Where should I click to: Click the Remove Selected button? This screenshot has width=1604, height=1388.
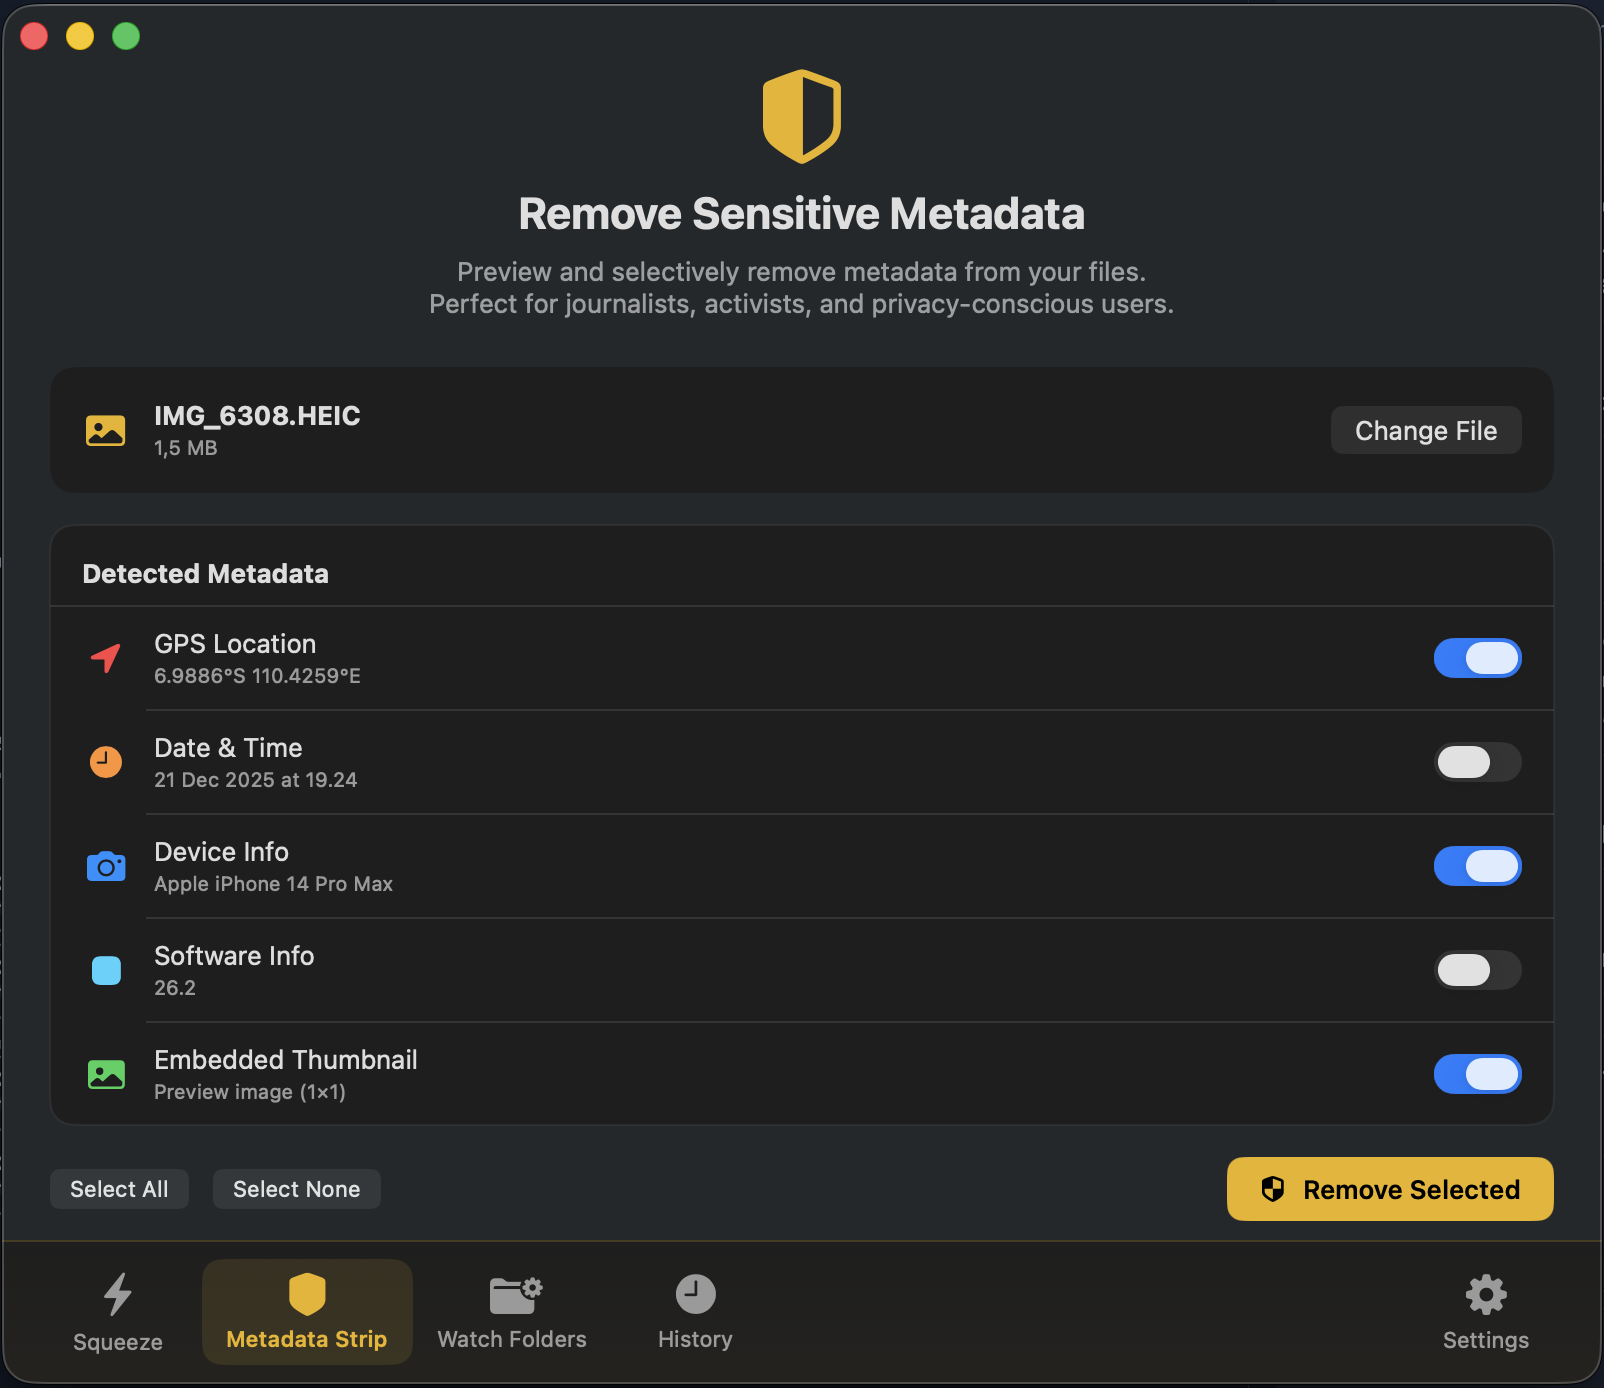(x=1389, y=1189)
